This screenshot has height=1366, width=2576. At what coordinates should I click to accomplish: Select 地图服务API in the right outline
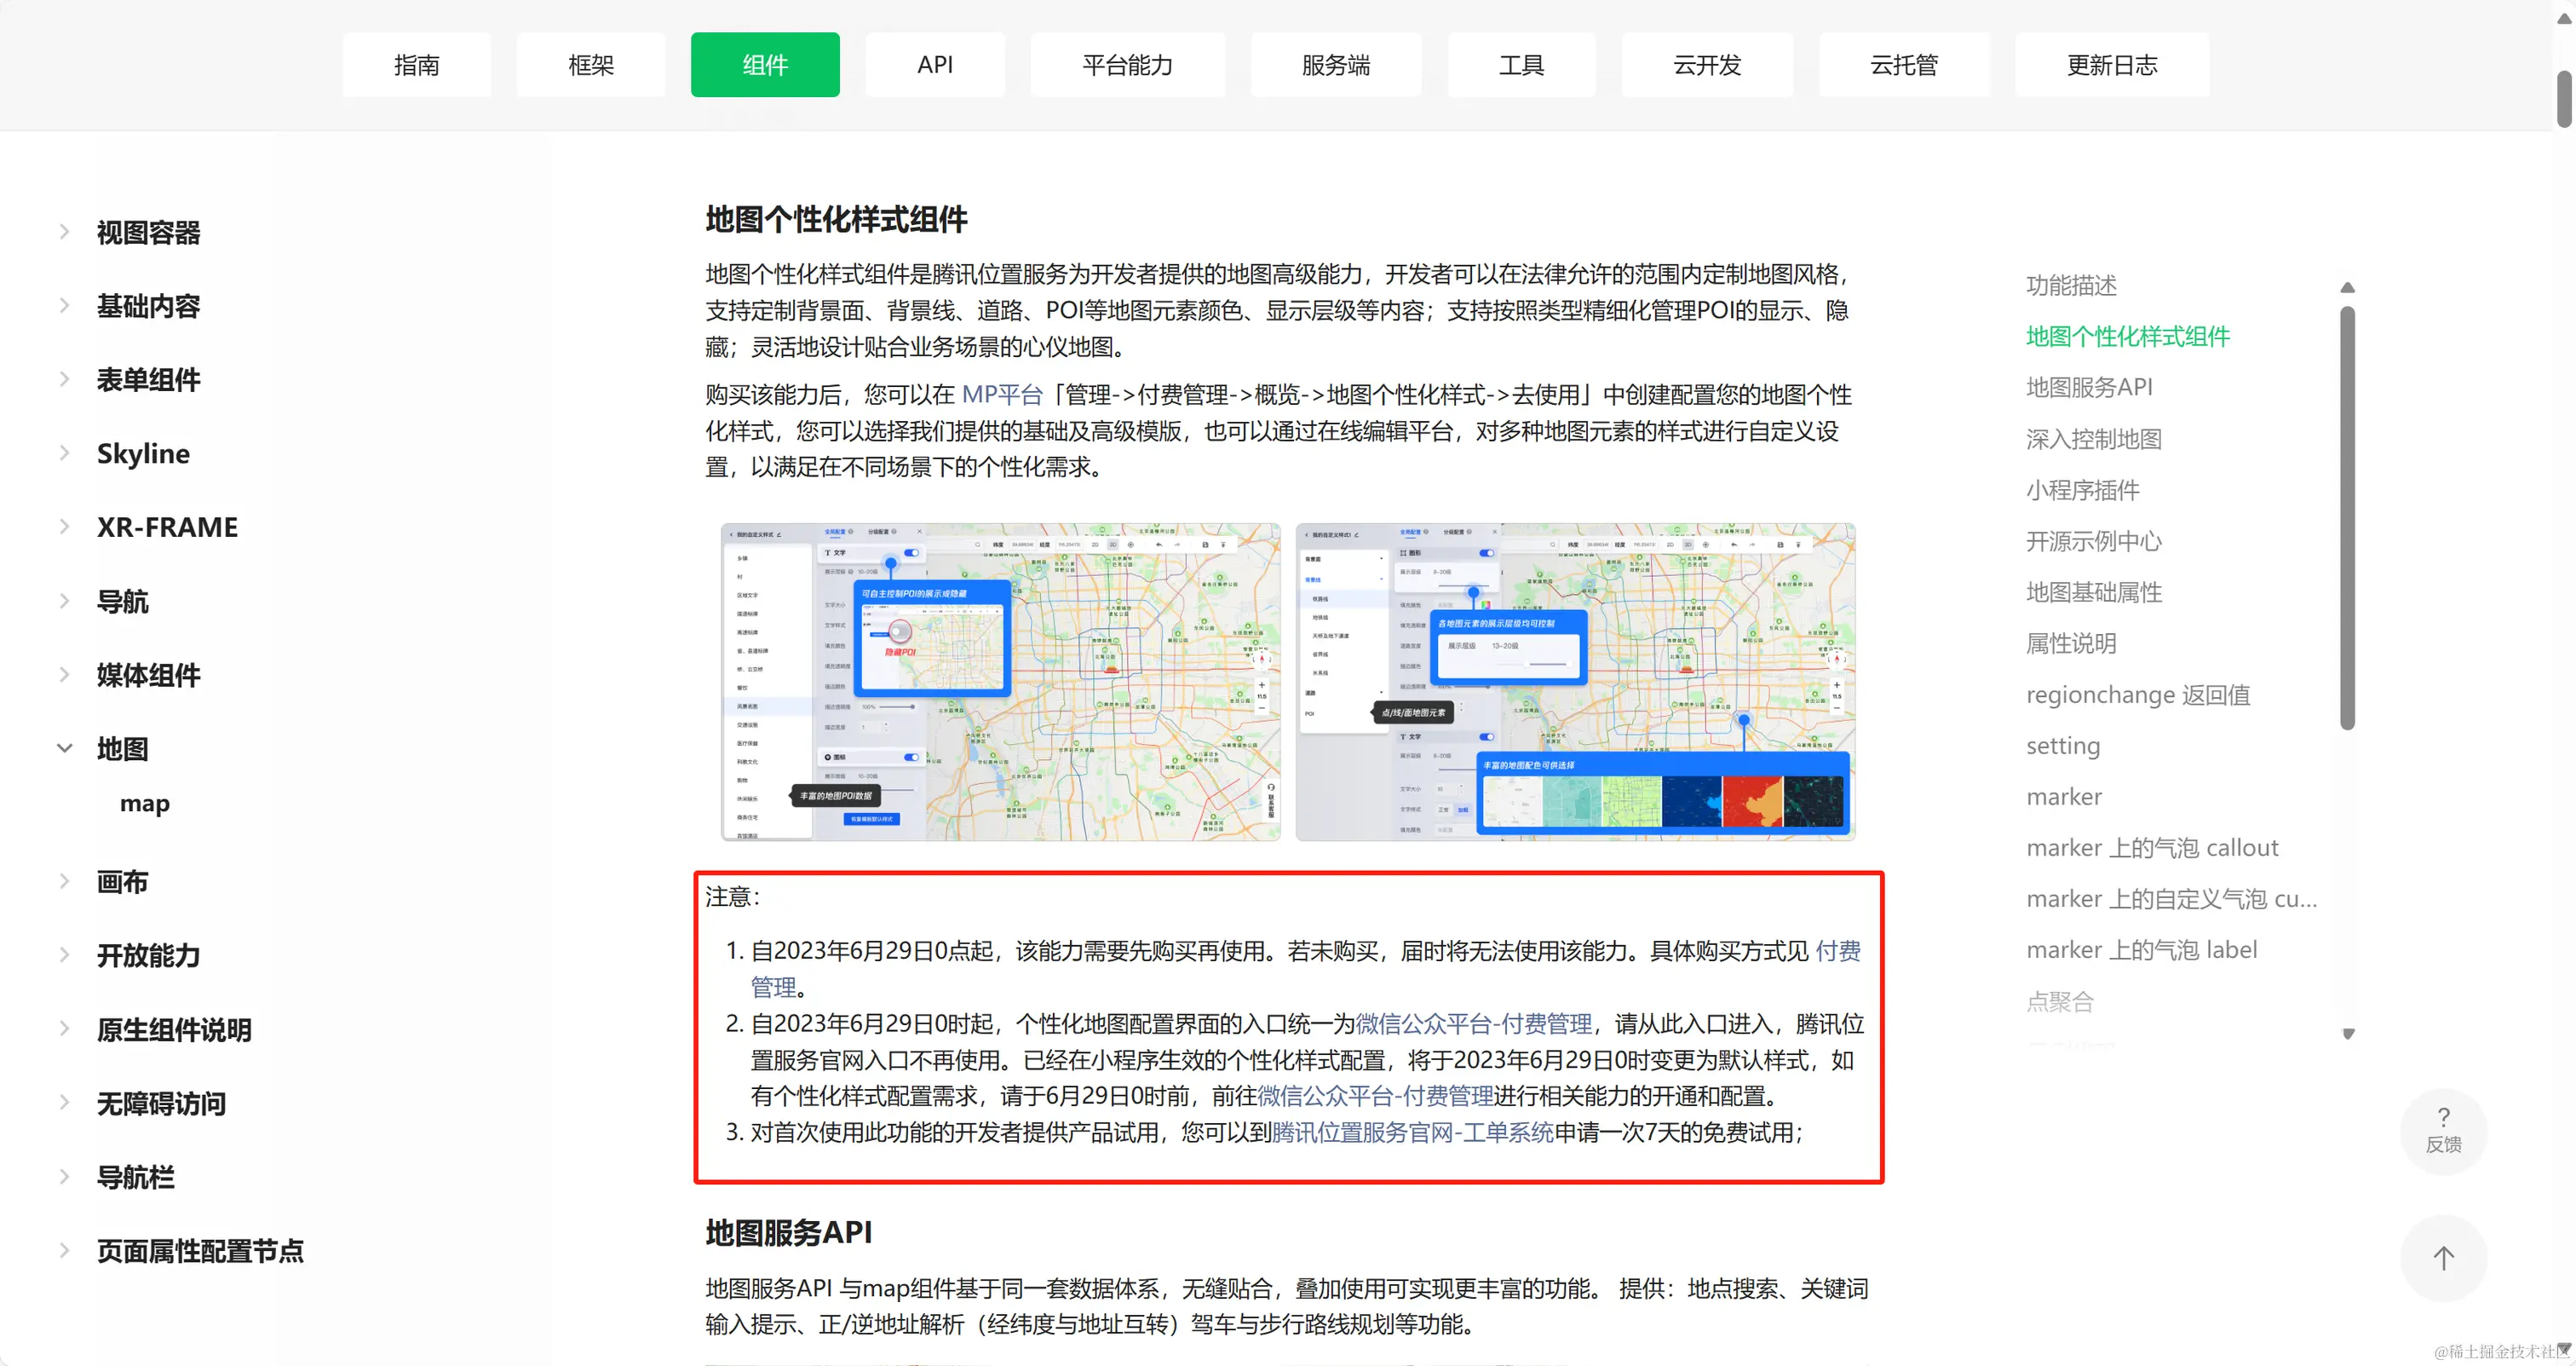click(x=2088, y=387)
